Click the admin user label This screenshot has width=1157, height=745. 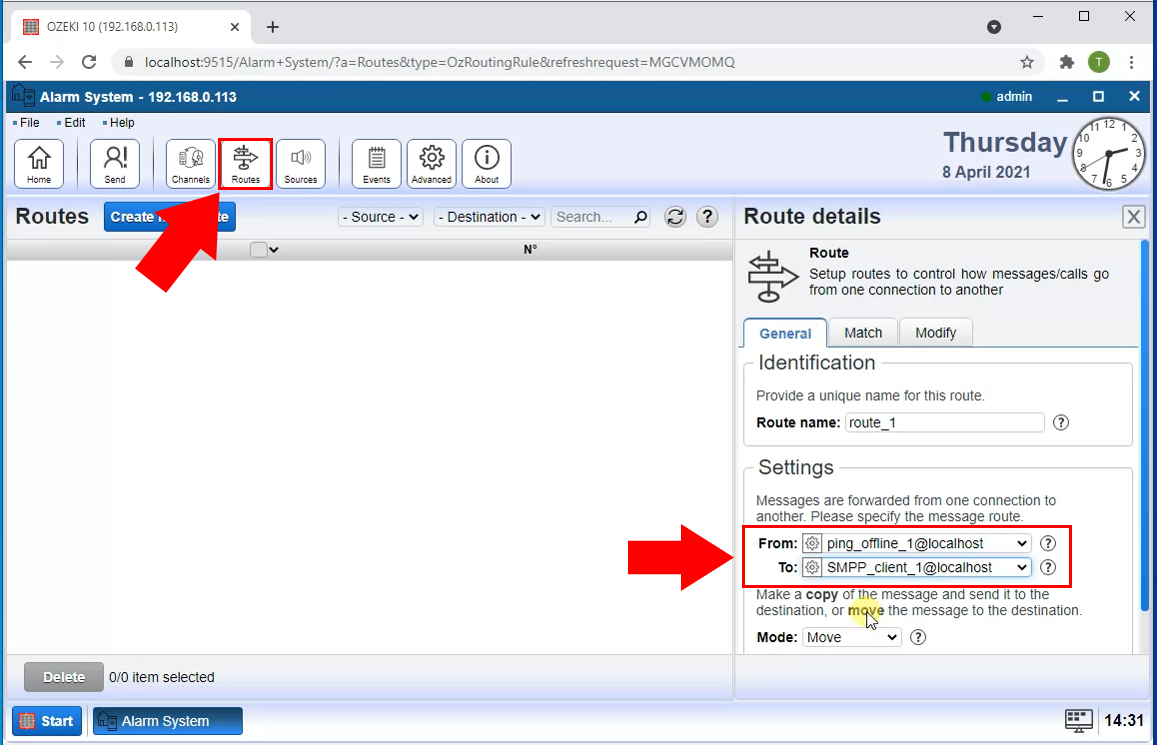(1014, 97)
